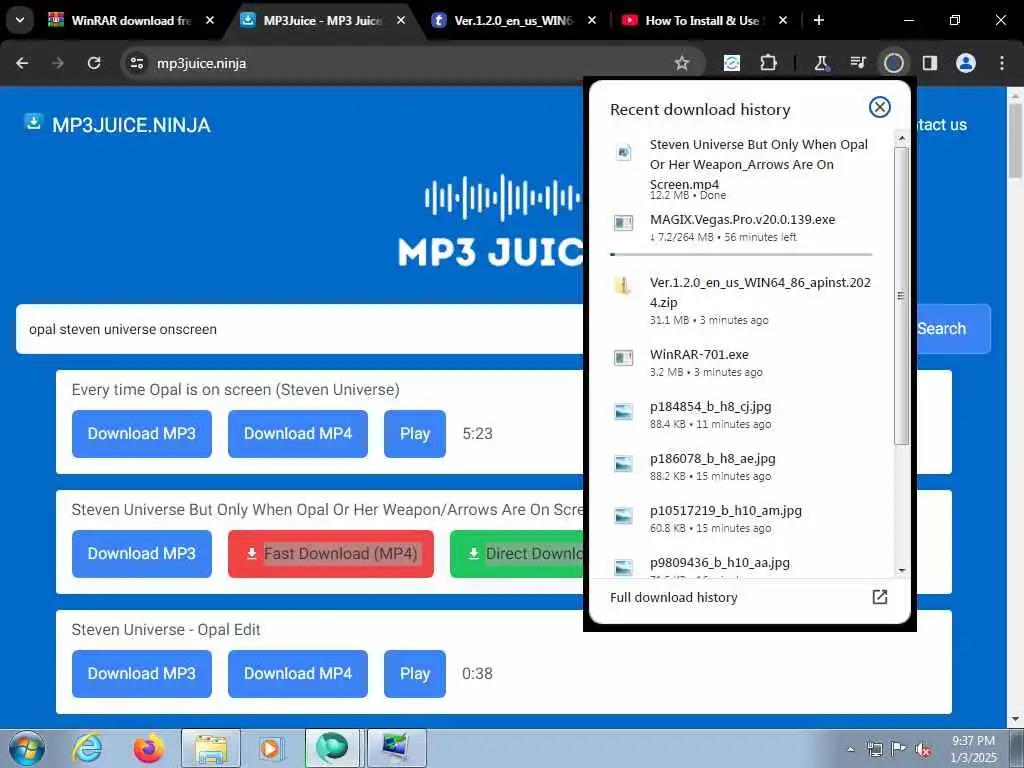Download MP3 for Steven Universe - Opal Edit
Viewport: 1024px width, 768px height.
(142, 673)
